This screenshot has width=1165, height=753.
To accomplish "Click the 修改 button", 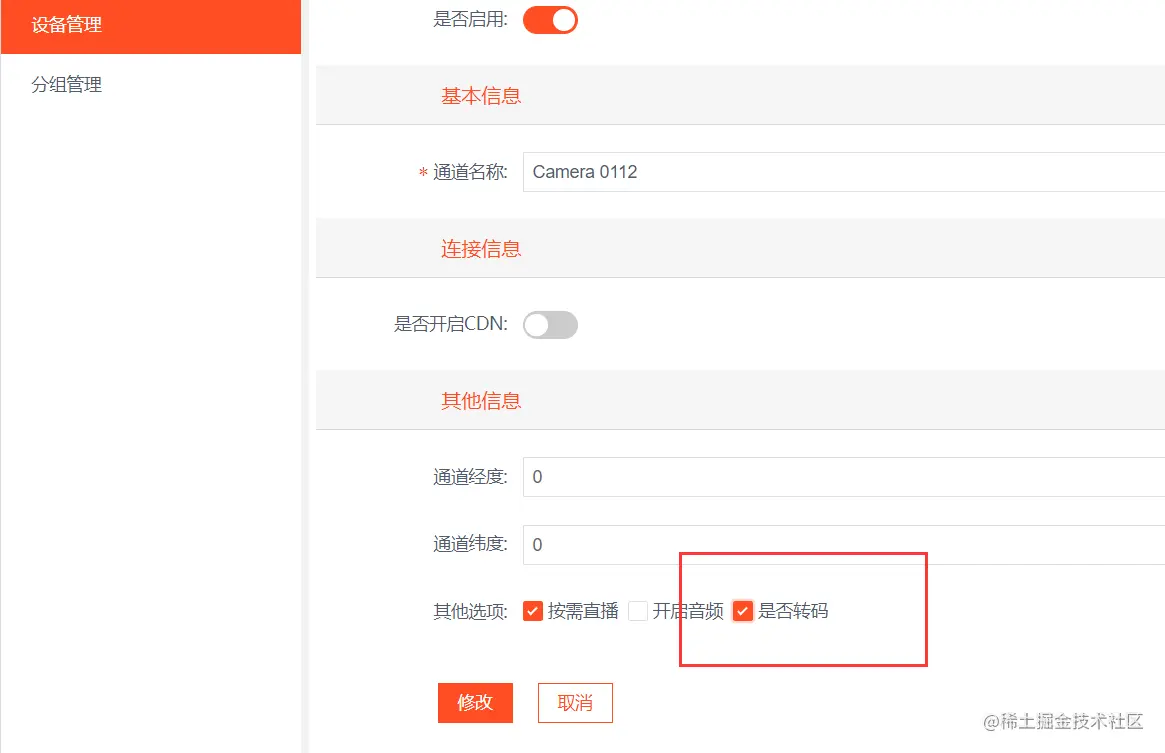I will 476,702.
